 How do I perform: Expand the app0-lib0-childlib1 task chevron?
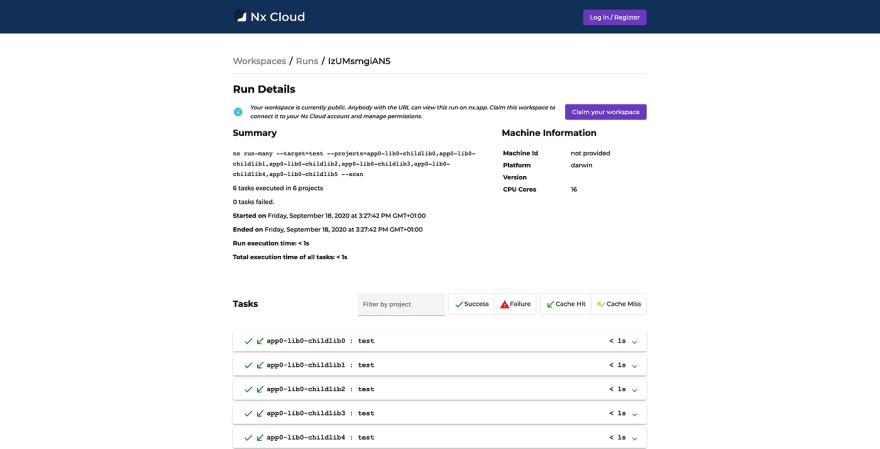click(x=635, y=366)
